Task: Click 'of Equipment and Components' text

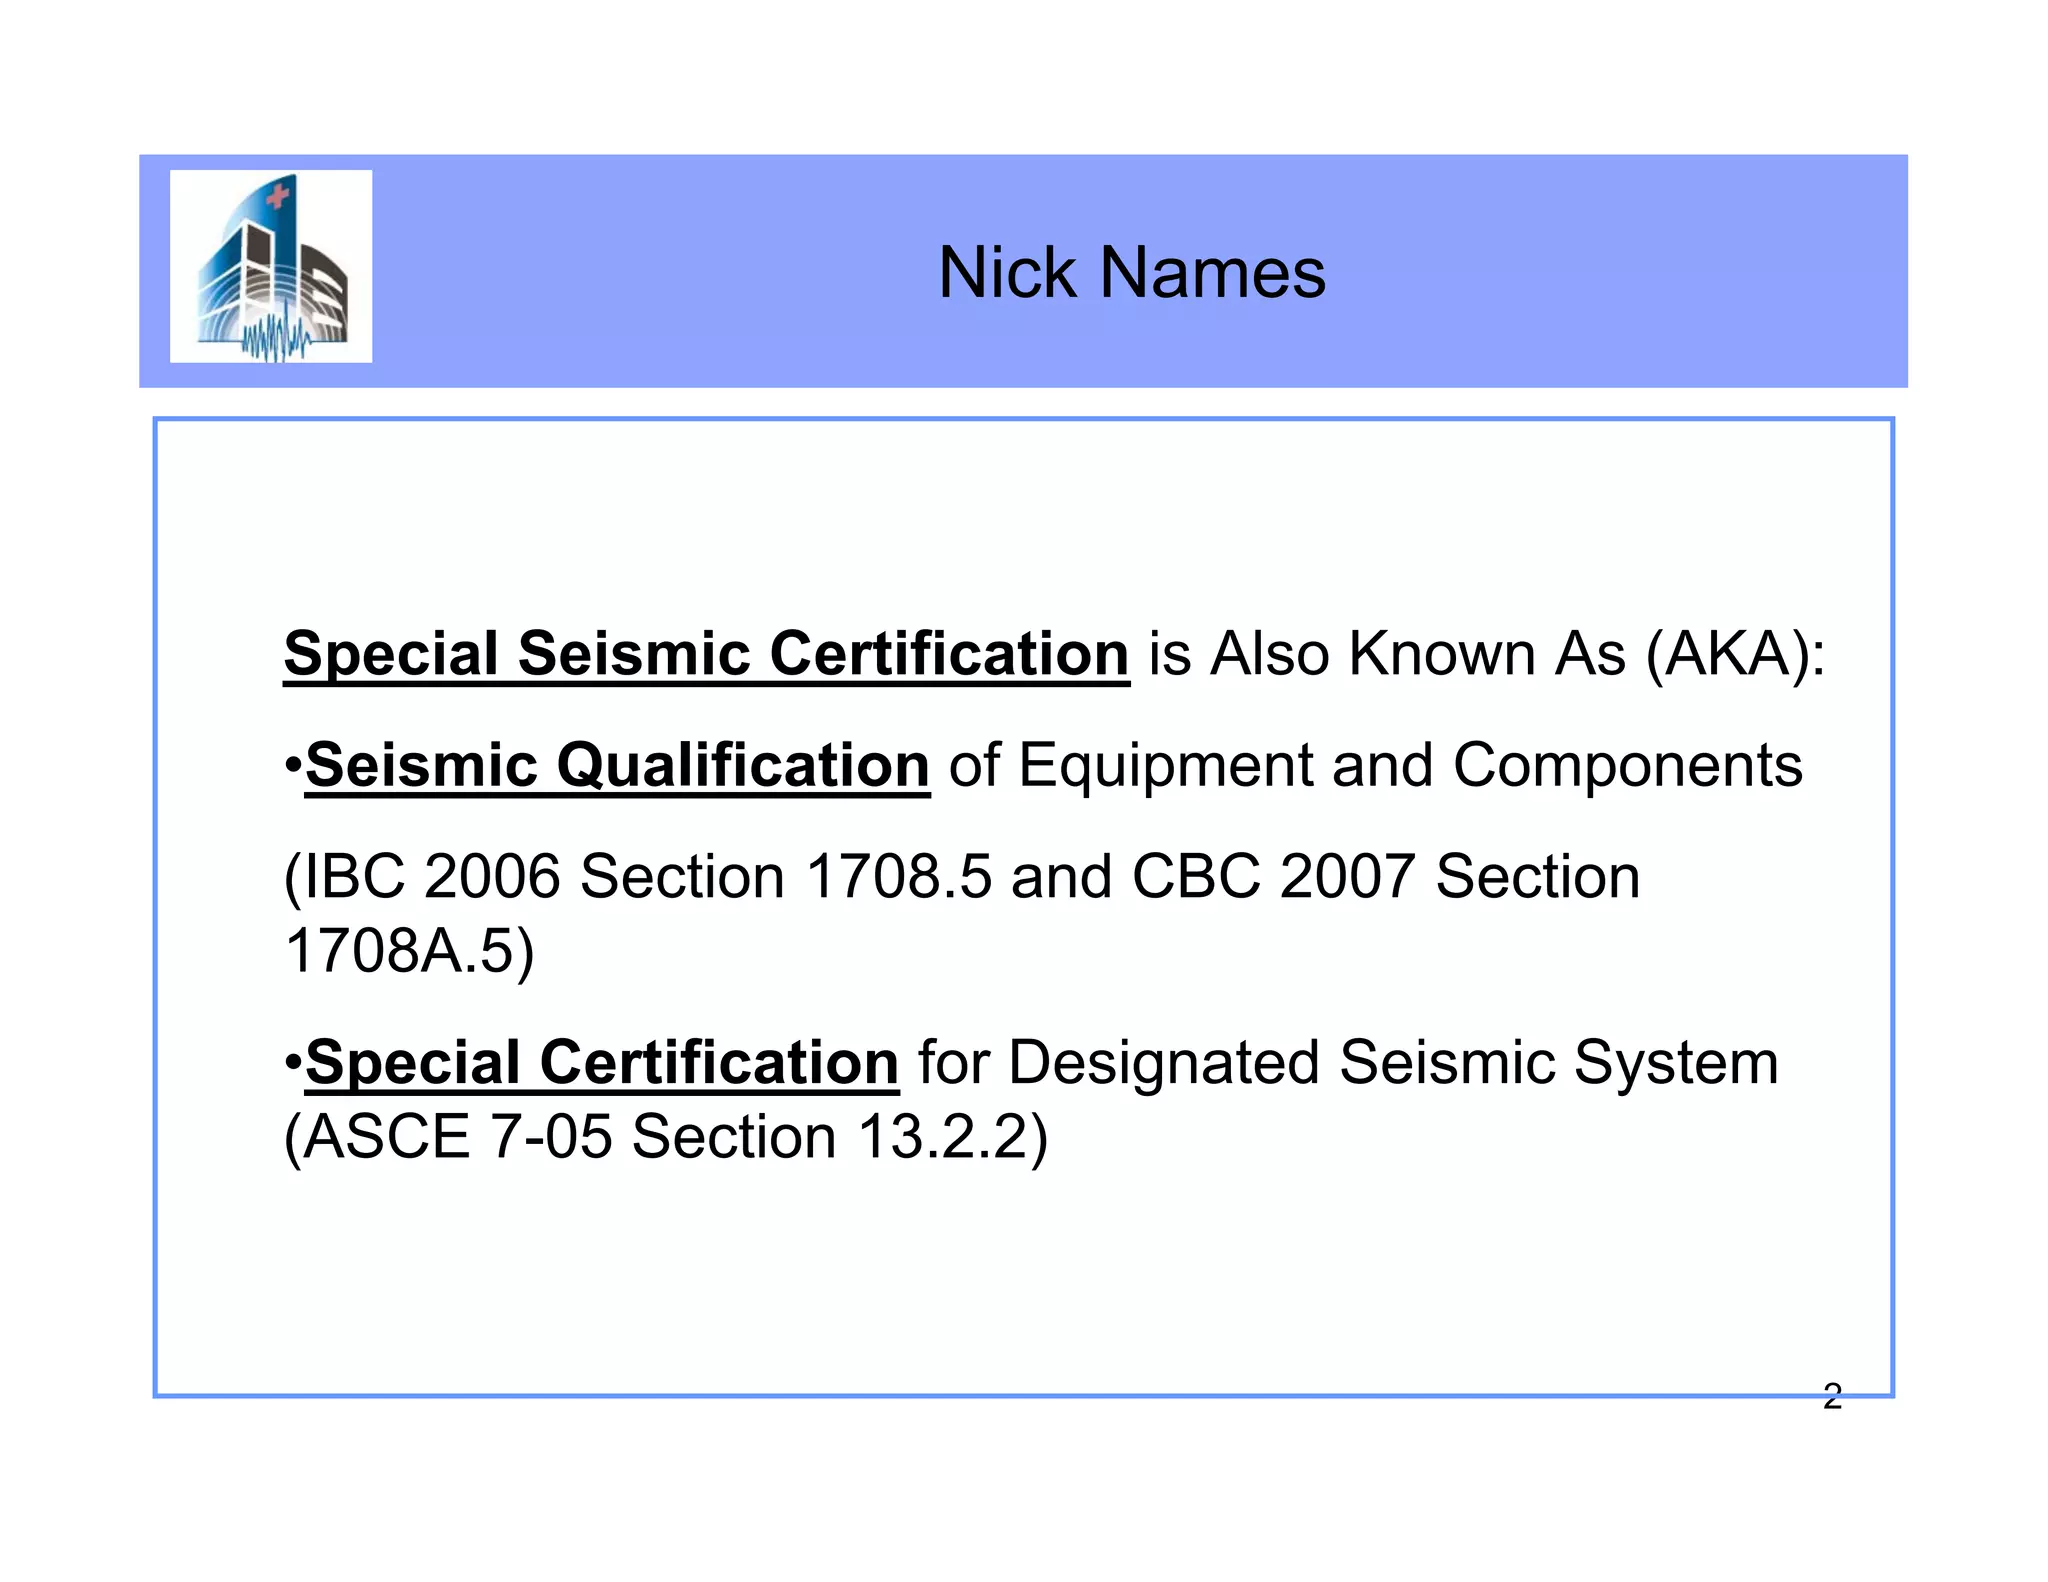Action: [1375, 766]
